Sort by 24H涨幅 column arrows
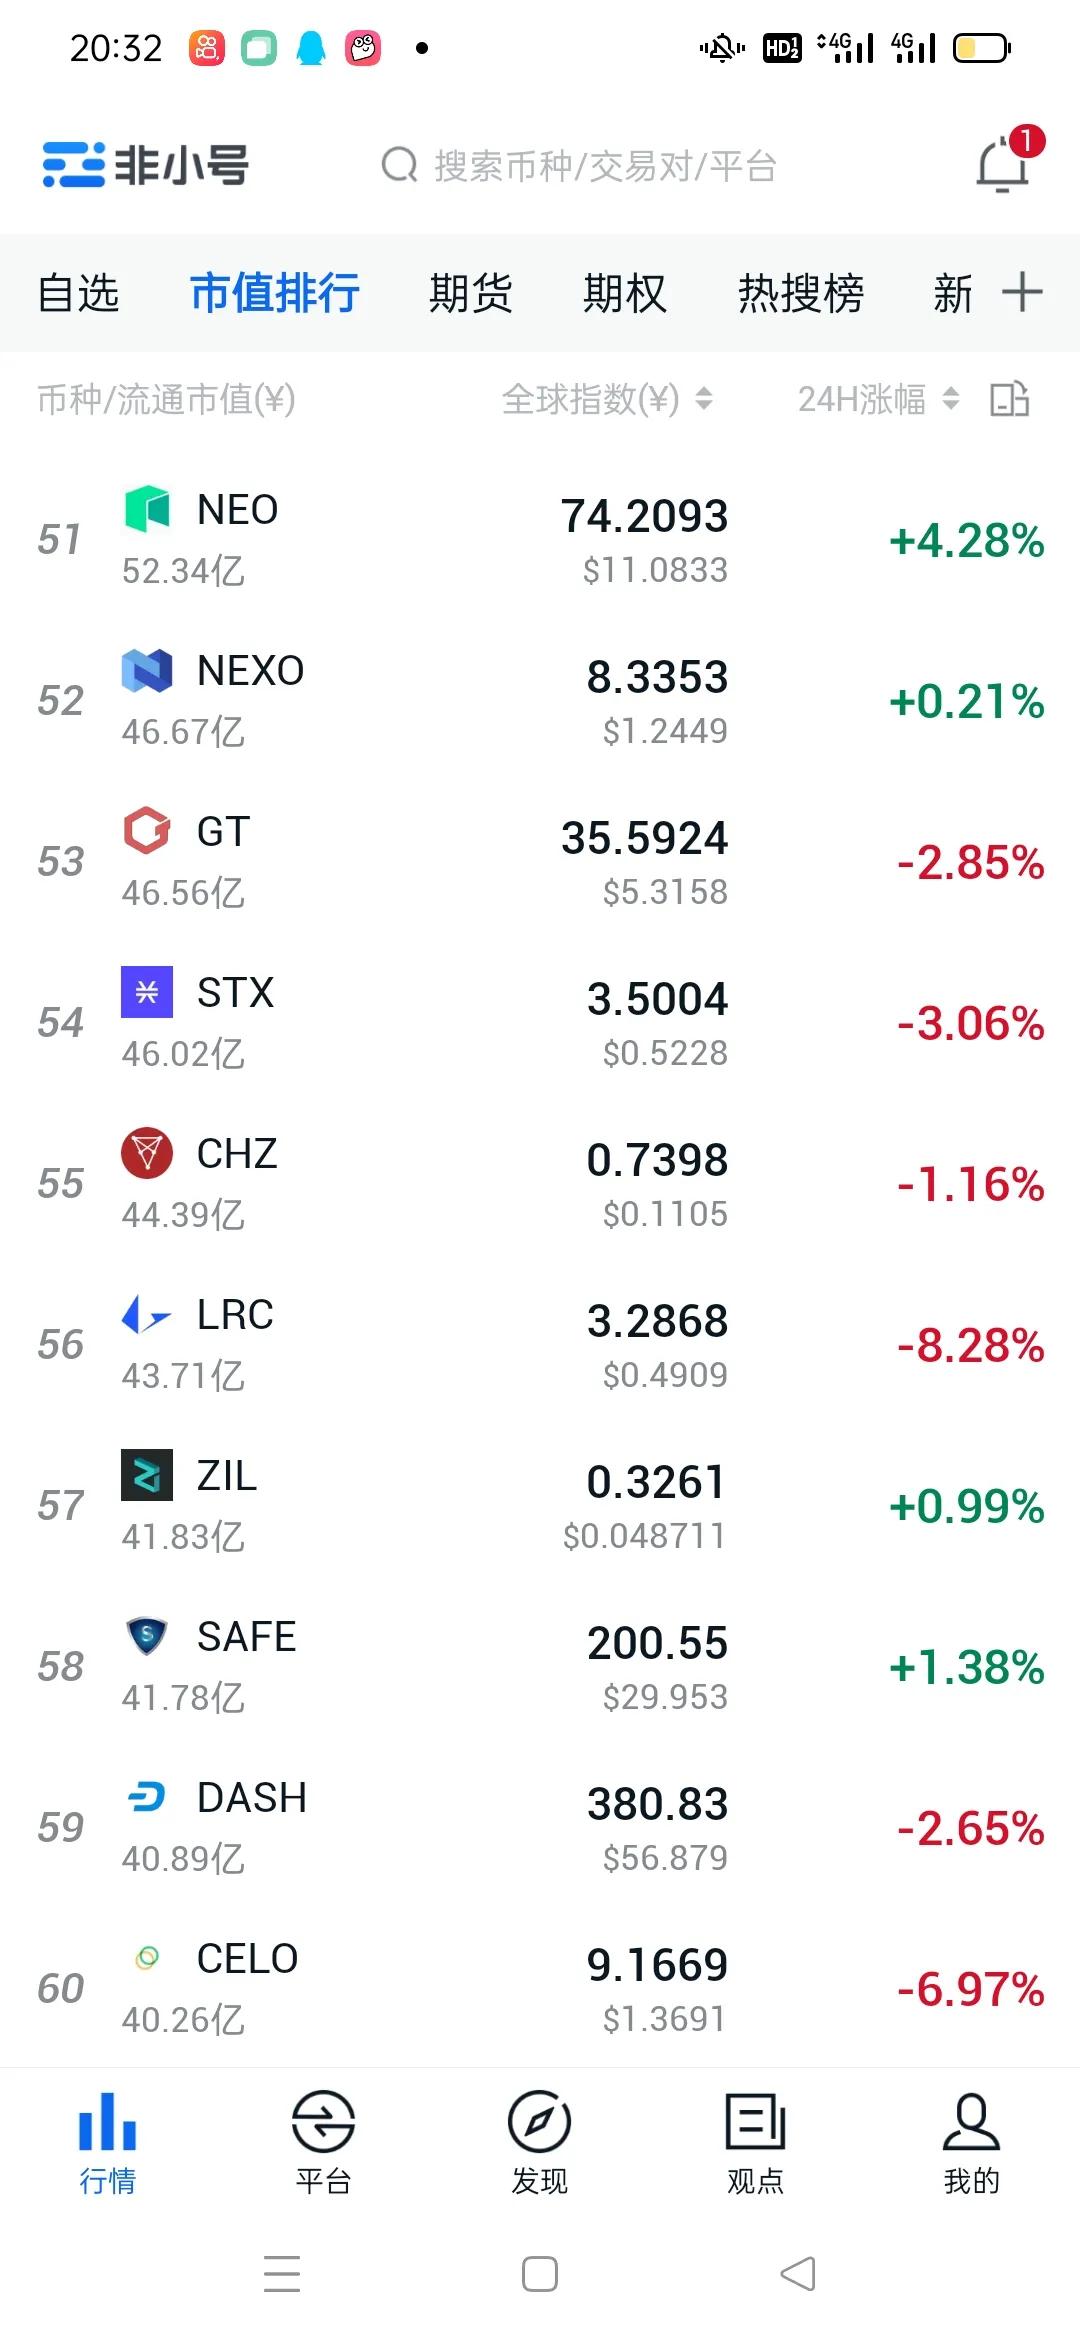 pos(951,399)
